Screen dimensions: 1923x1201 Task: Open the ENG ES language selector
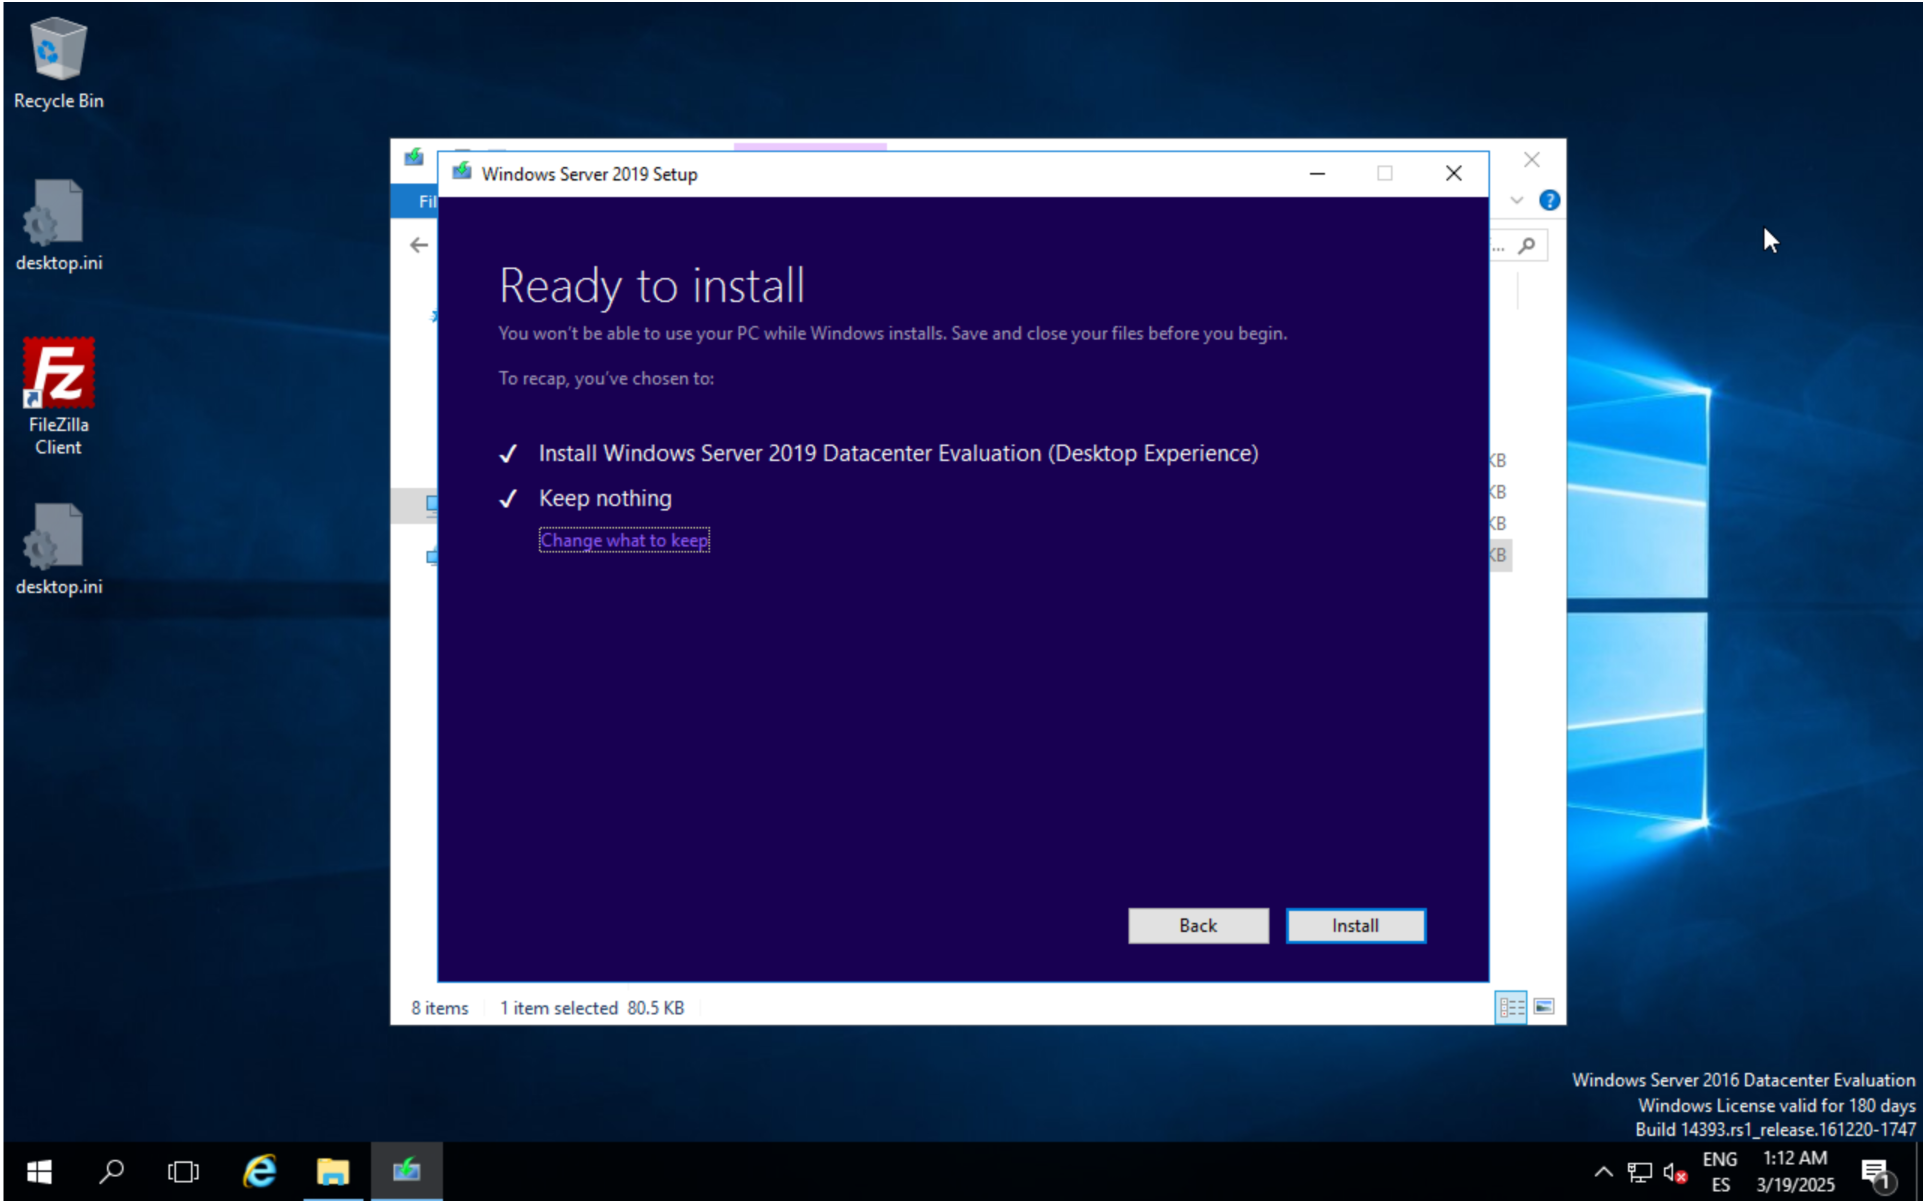coord(1720,1171)
